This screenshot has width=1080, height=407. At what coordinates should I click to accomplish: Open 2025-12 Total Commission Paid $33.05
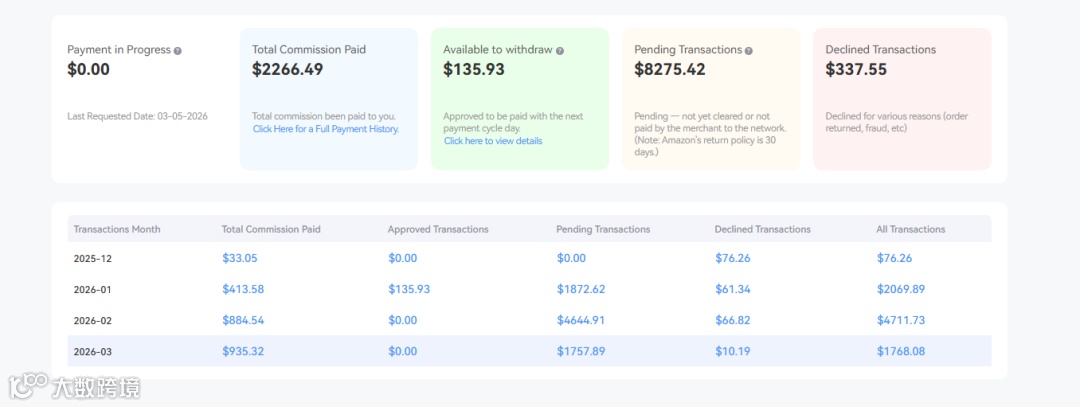click(240, 258)
